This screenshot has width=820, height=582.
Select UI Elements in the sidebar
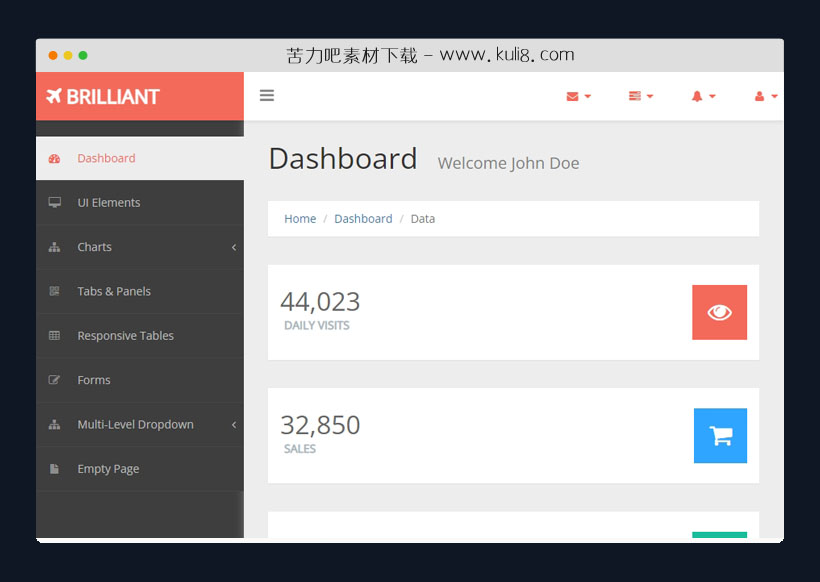(x=109, y=202)
